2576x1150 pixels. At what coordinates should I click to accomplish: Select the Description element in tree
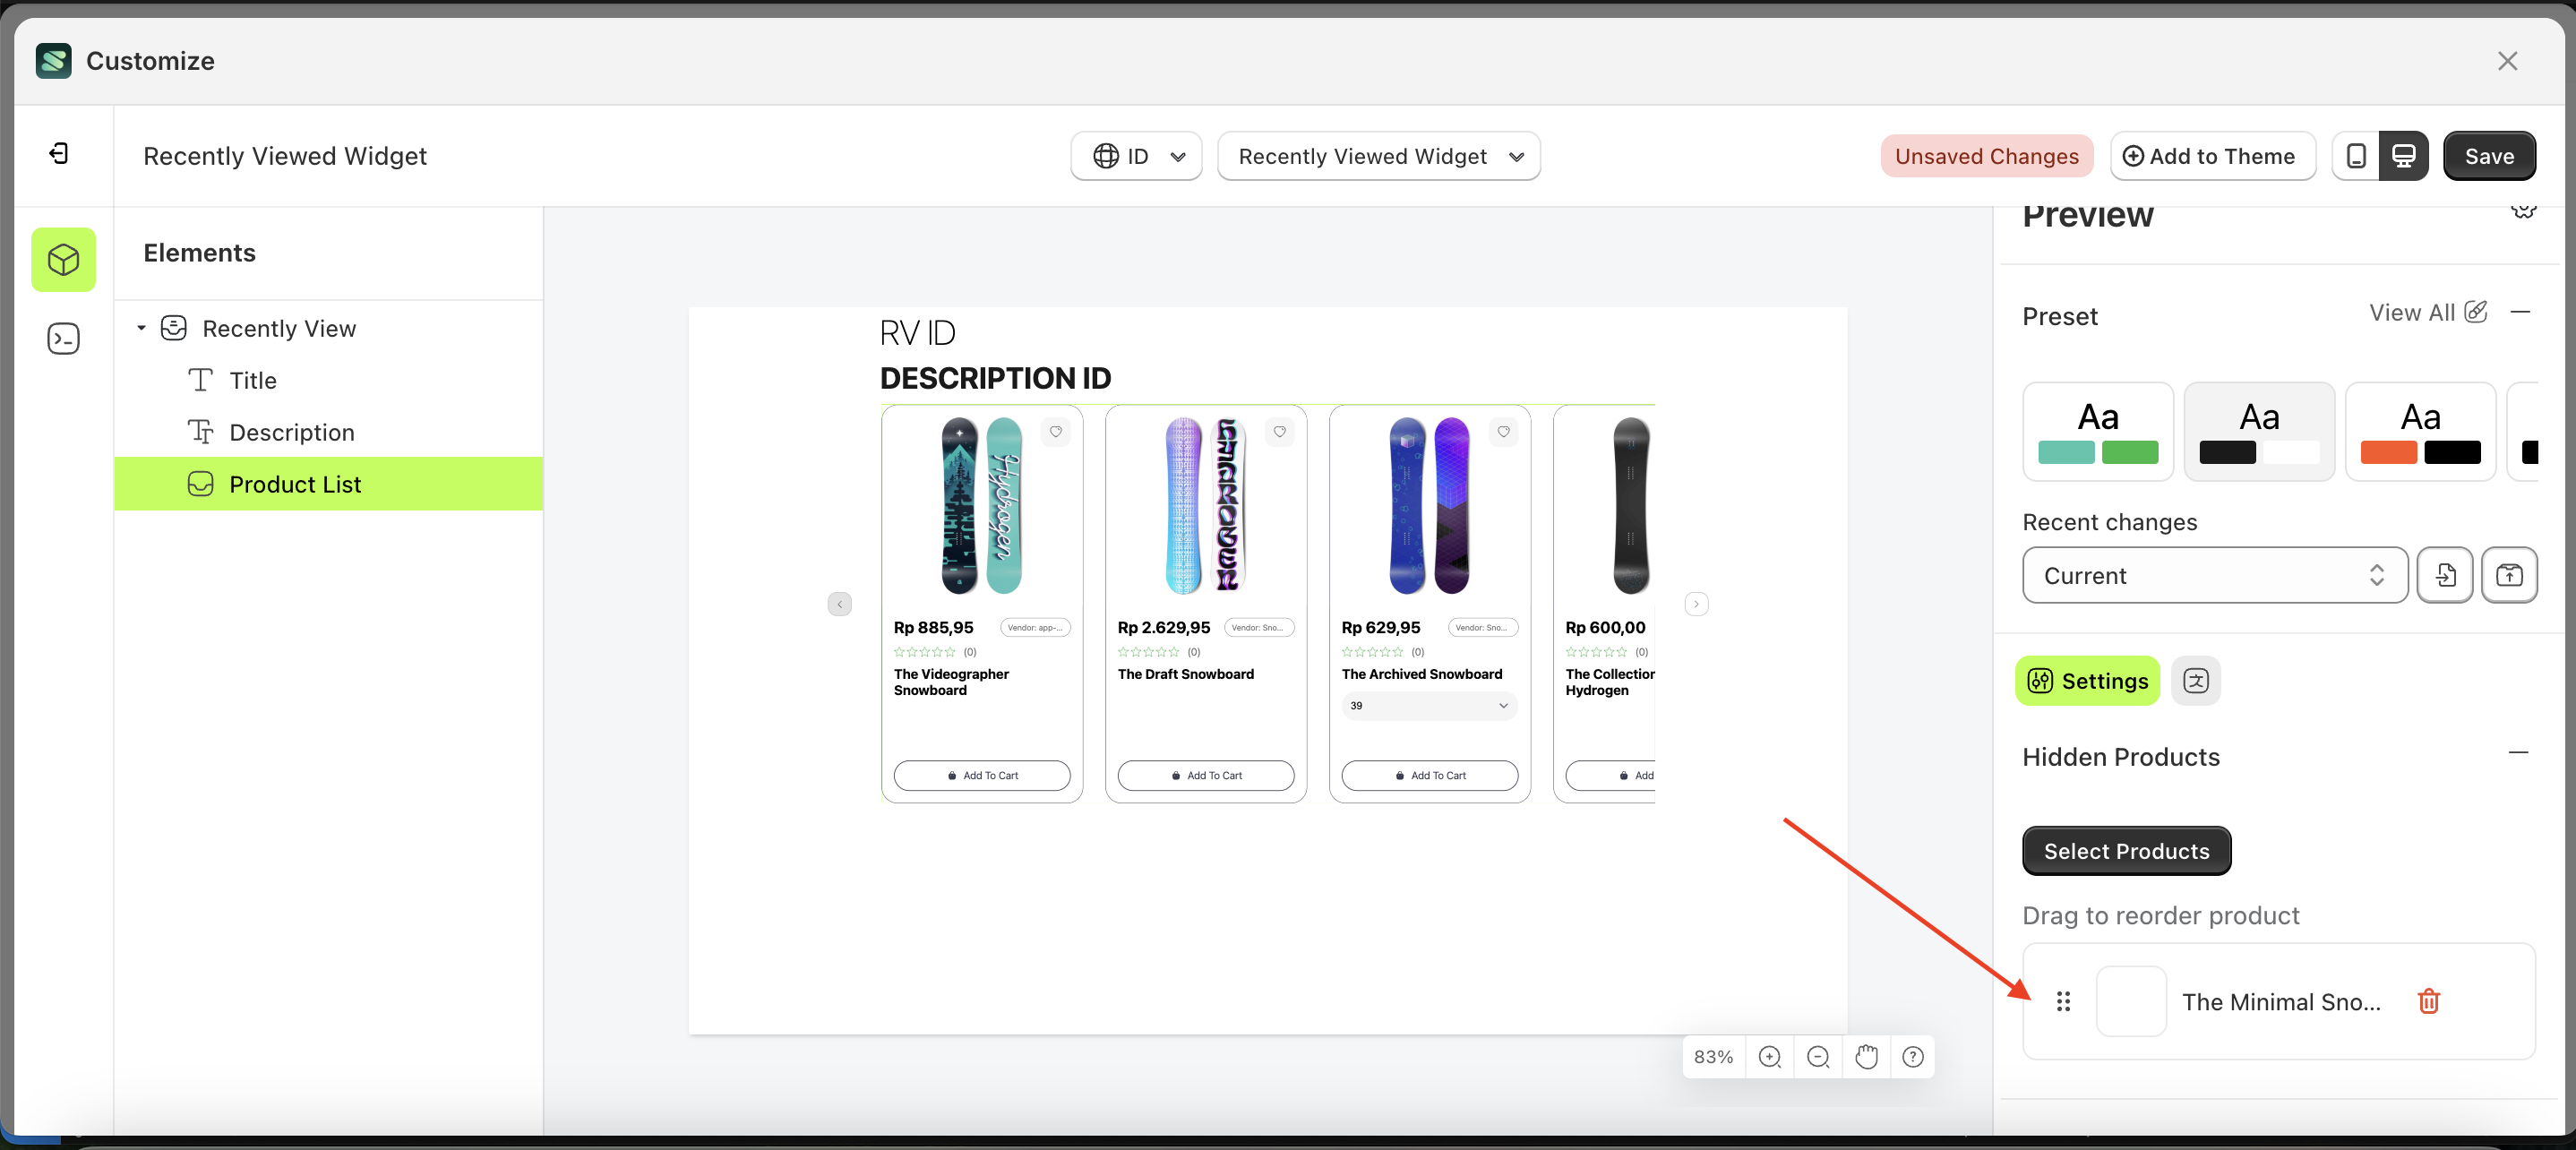[291, 432]
